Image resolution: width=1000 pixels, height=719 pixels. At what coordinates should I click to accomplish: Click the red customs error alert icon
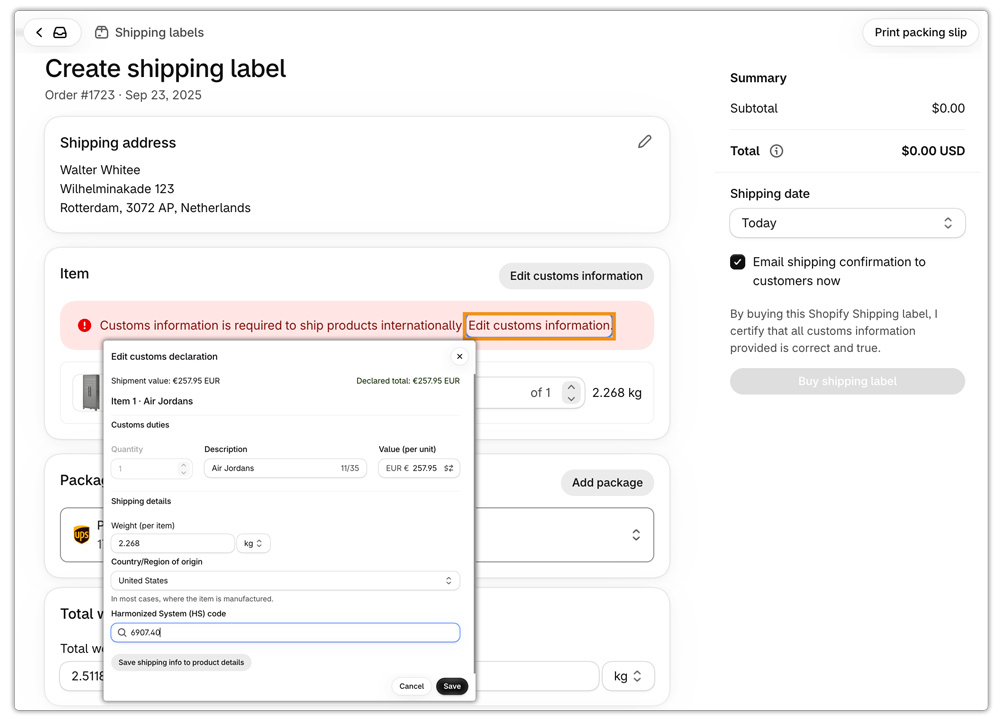84,325
